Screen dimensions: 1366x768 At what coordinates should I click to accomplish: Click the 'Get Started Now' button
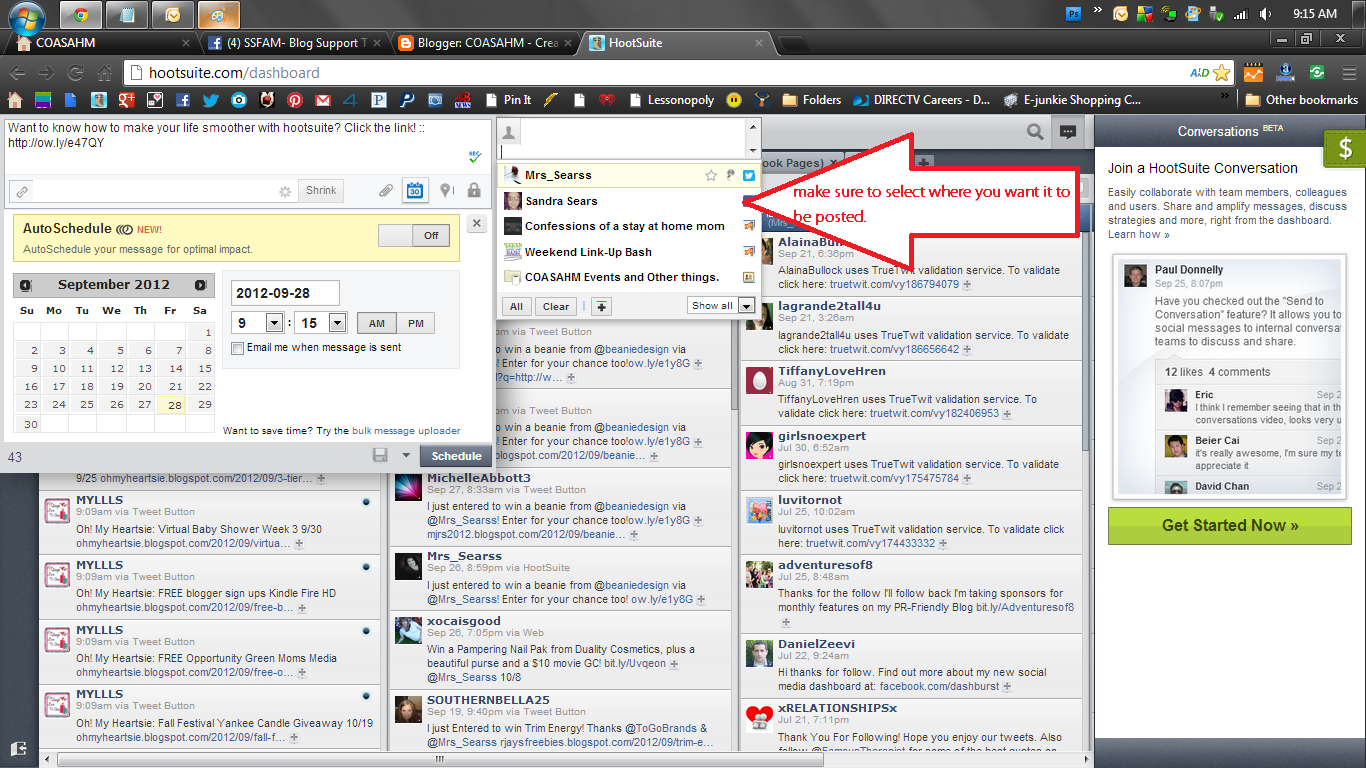[1228, 525]
